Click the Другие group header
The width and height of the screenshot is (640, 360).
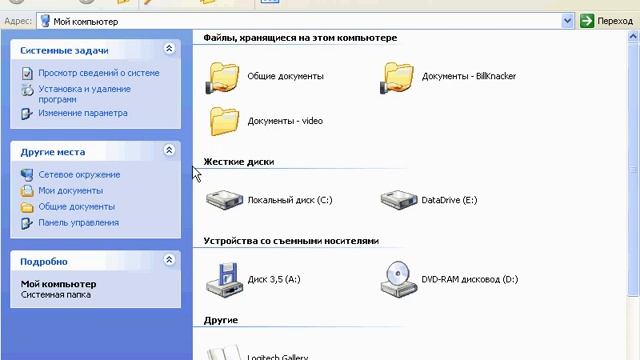click(x=220, y=320)
